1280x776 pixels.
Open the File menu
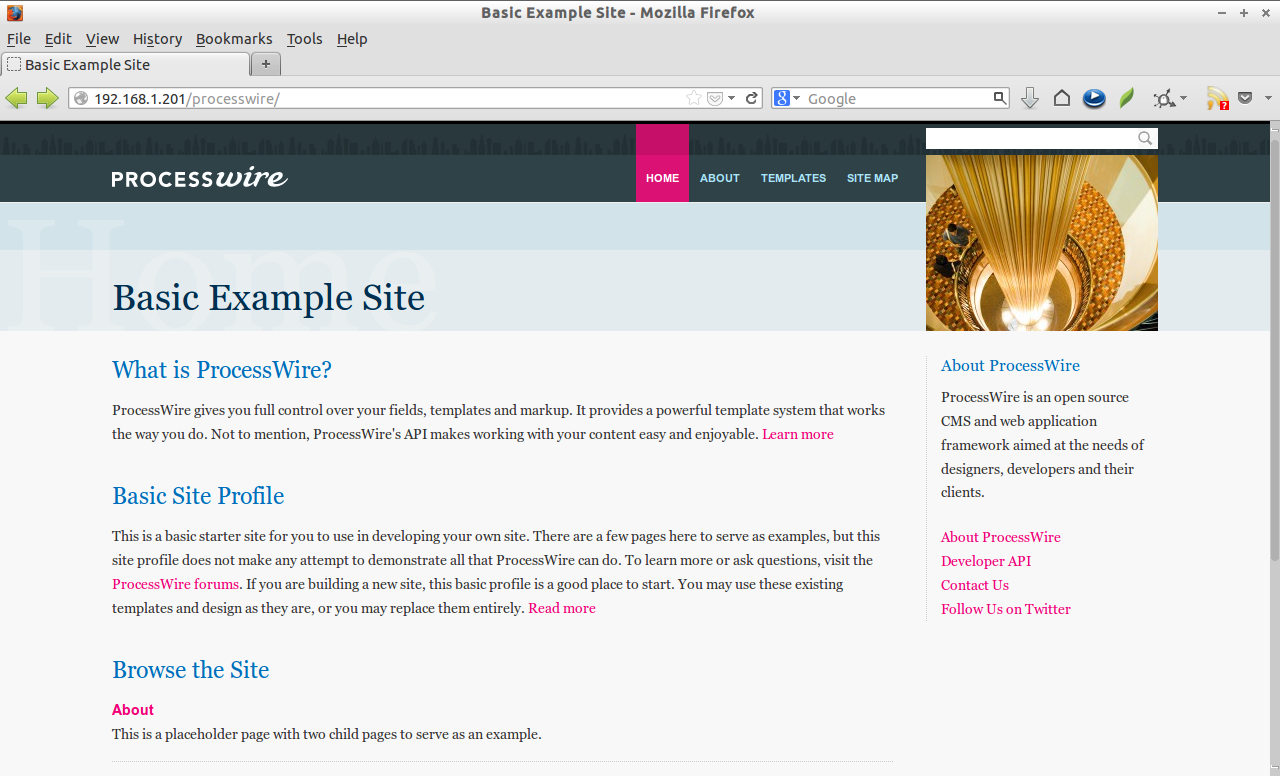(19, 39)
